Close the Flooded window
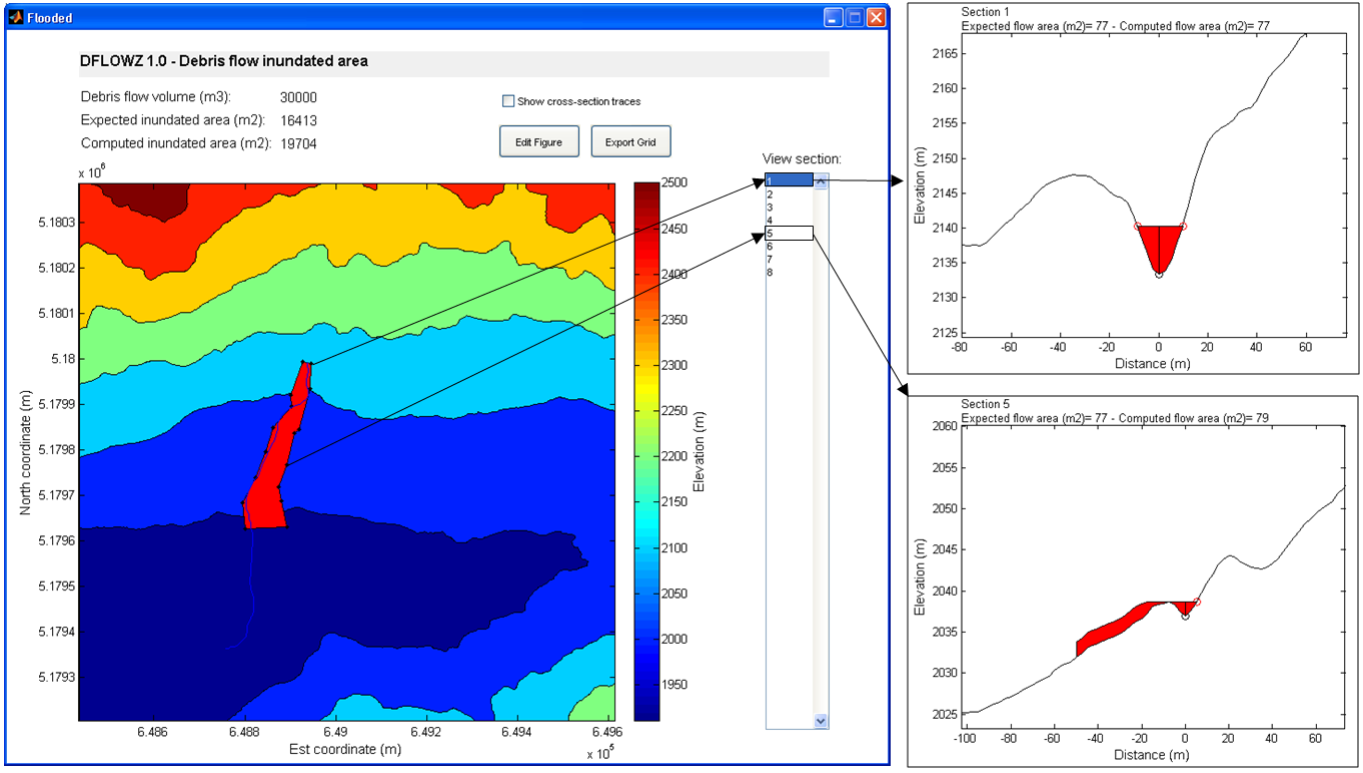Screen dimensions: 1363x773 877,18
